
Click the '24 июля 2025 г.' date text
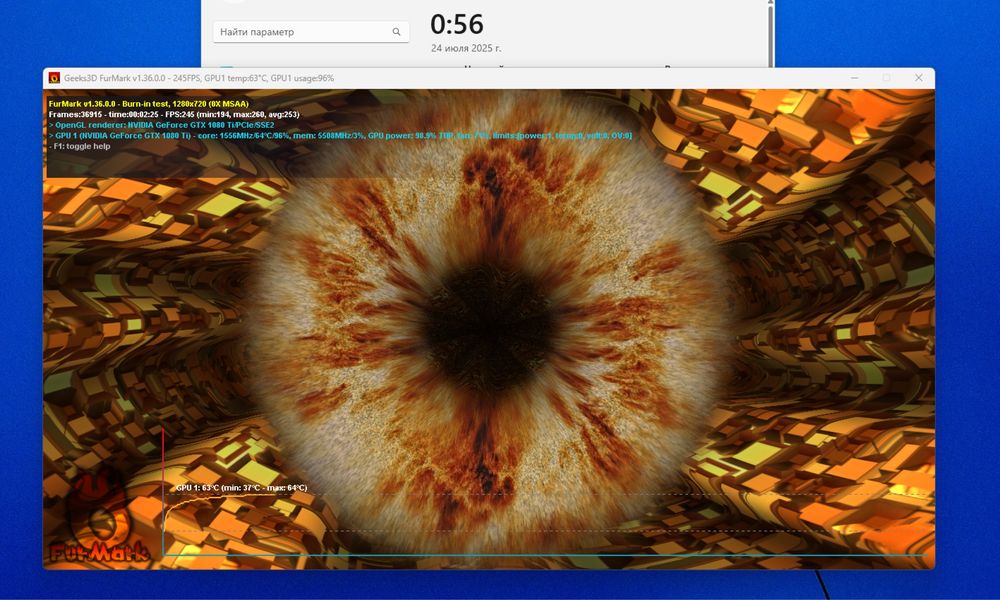pos(466,48)
